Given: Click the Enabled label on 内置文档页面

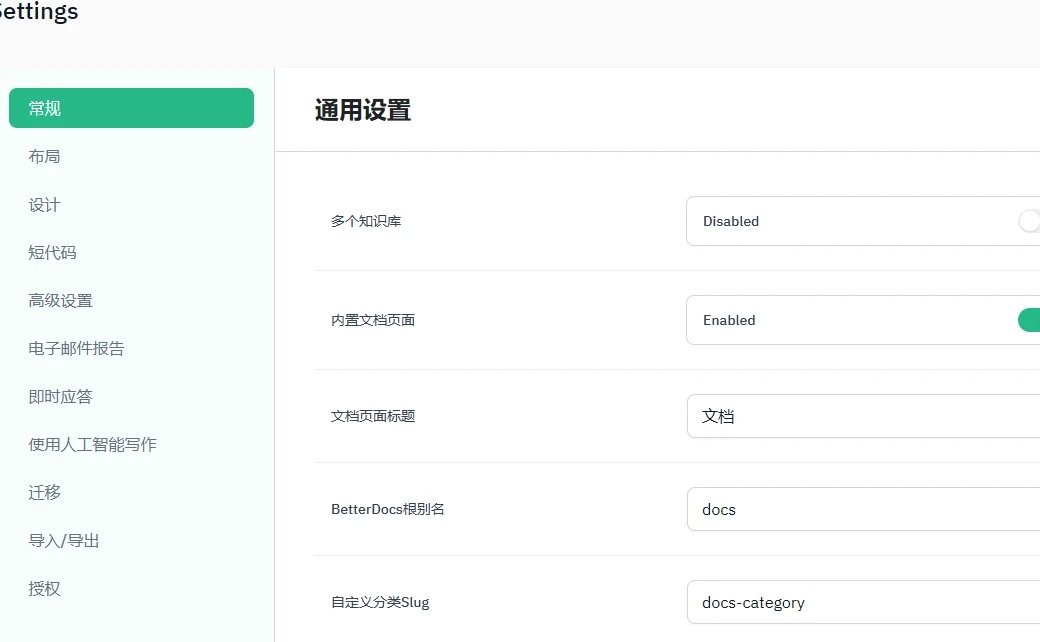Looking at the screenshot, I should pos(728,320).
